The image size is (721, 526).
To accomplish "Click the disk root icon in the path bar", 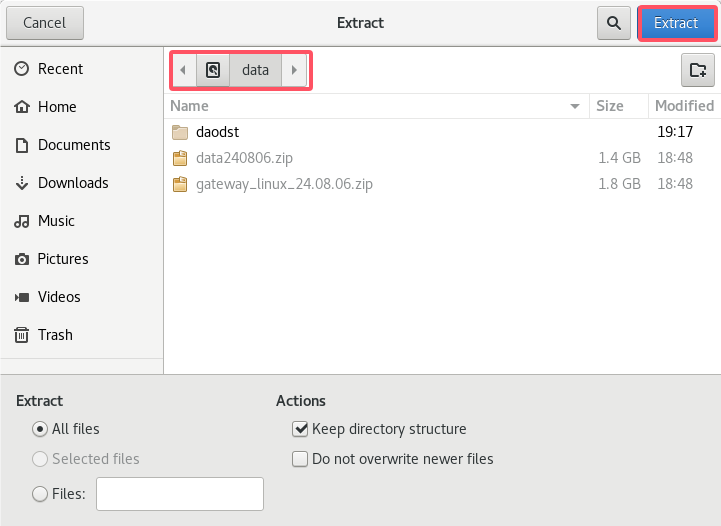I will 213,70.
